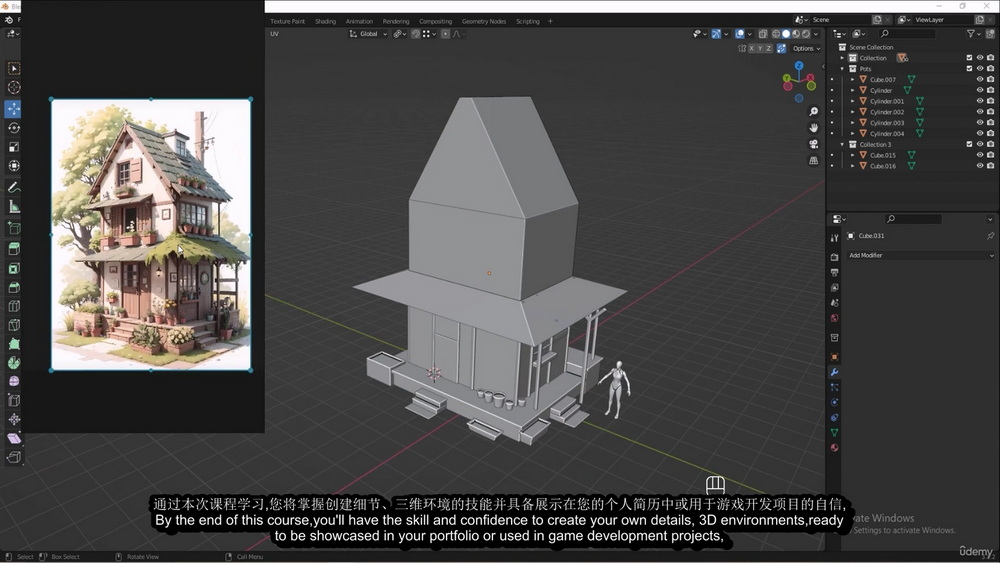Open the Render properties tab icon
This screenshot has height=563, width=1000.
(x=834, y=257)
